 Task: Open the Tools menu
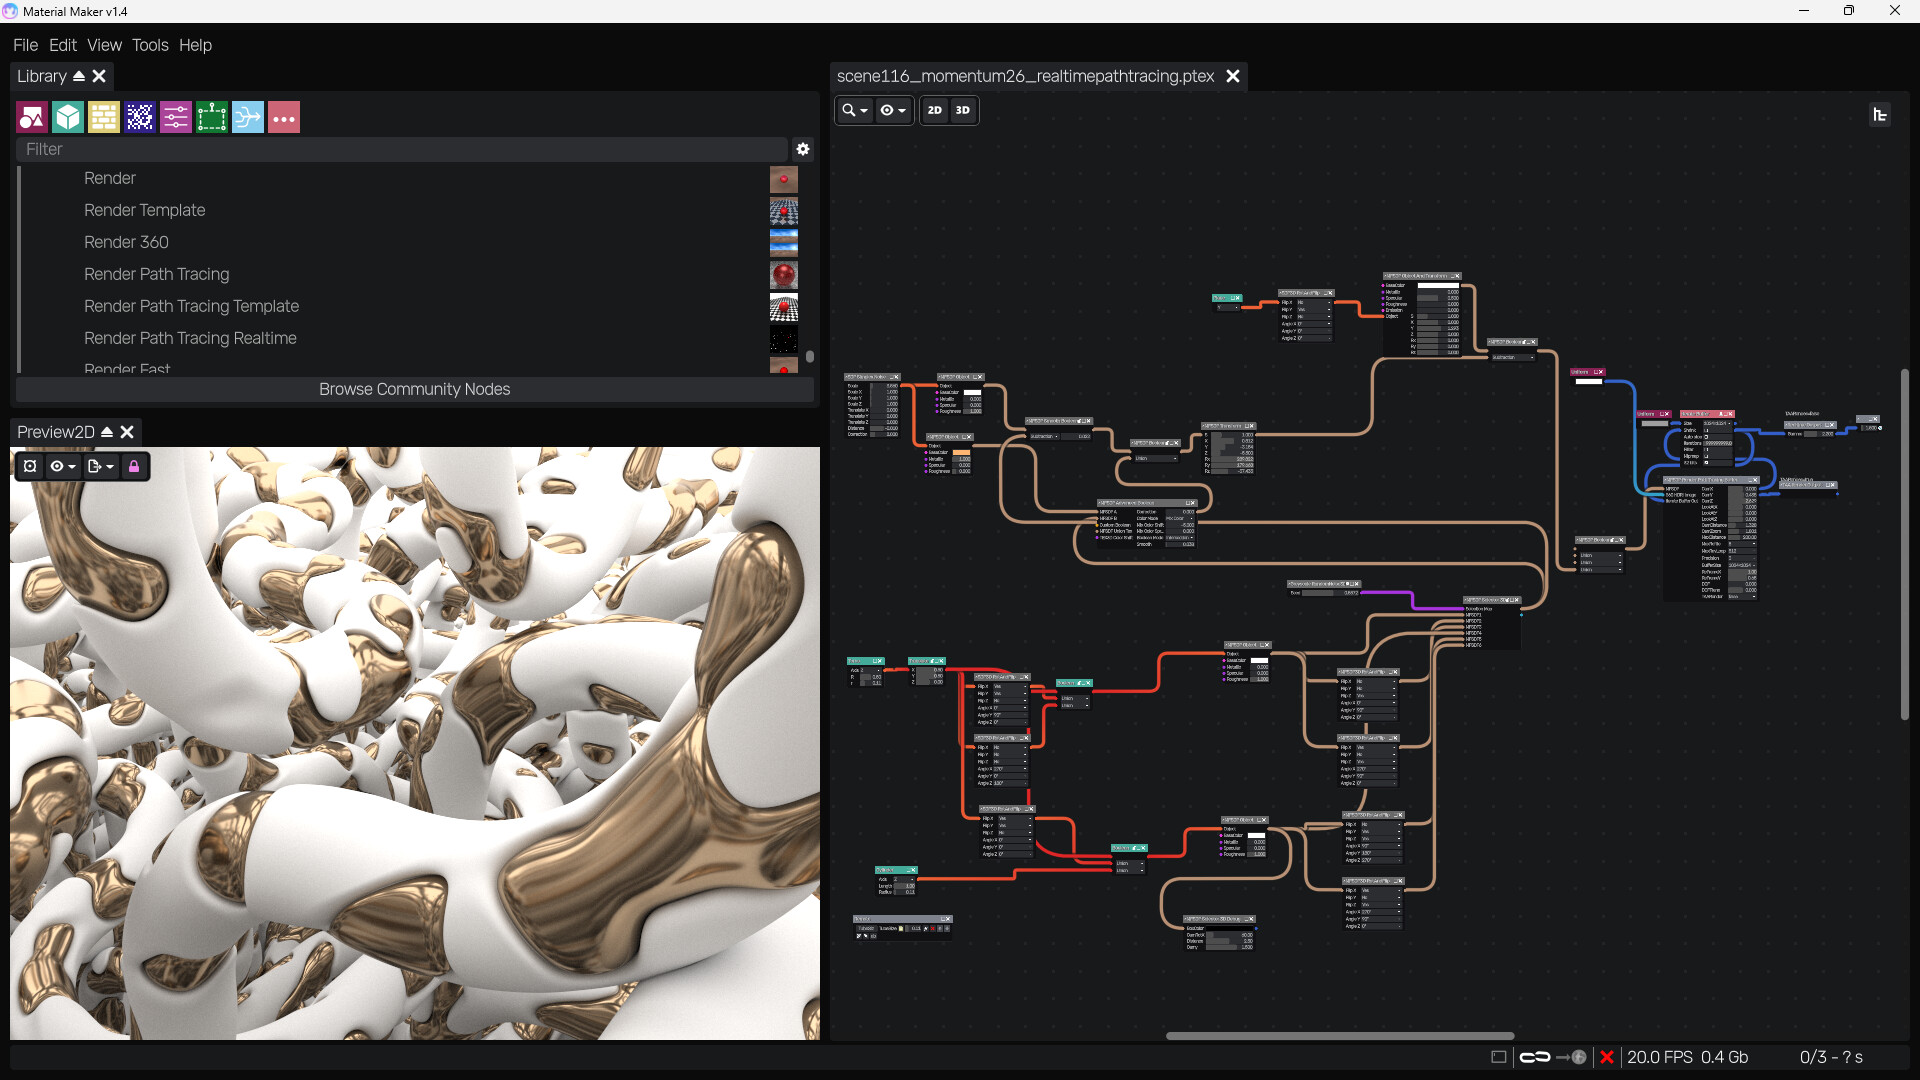coord(150,45)
